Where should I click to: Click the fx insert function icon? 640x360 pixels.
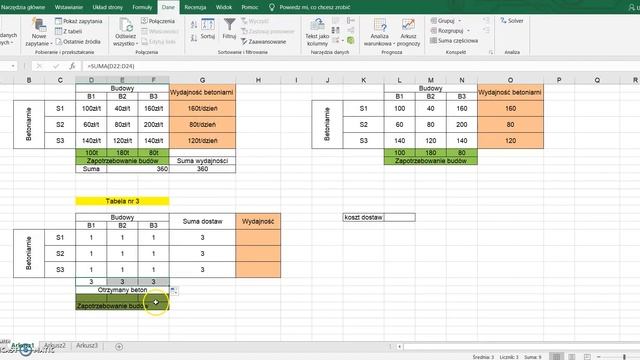coord(72,66)
